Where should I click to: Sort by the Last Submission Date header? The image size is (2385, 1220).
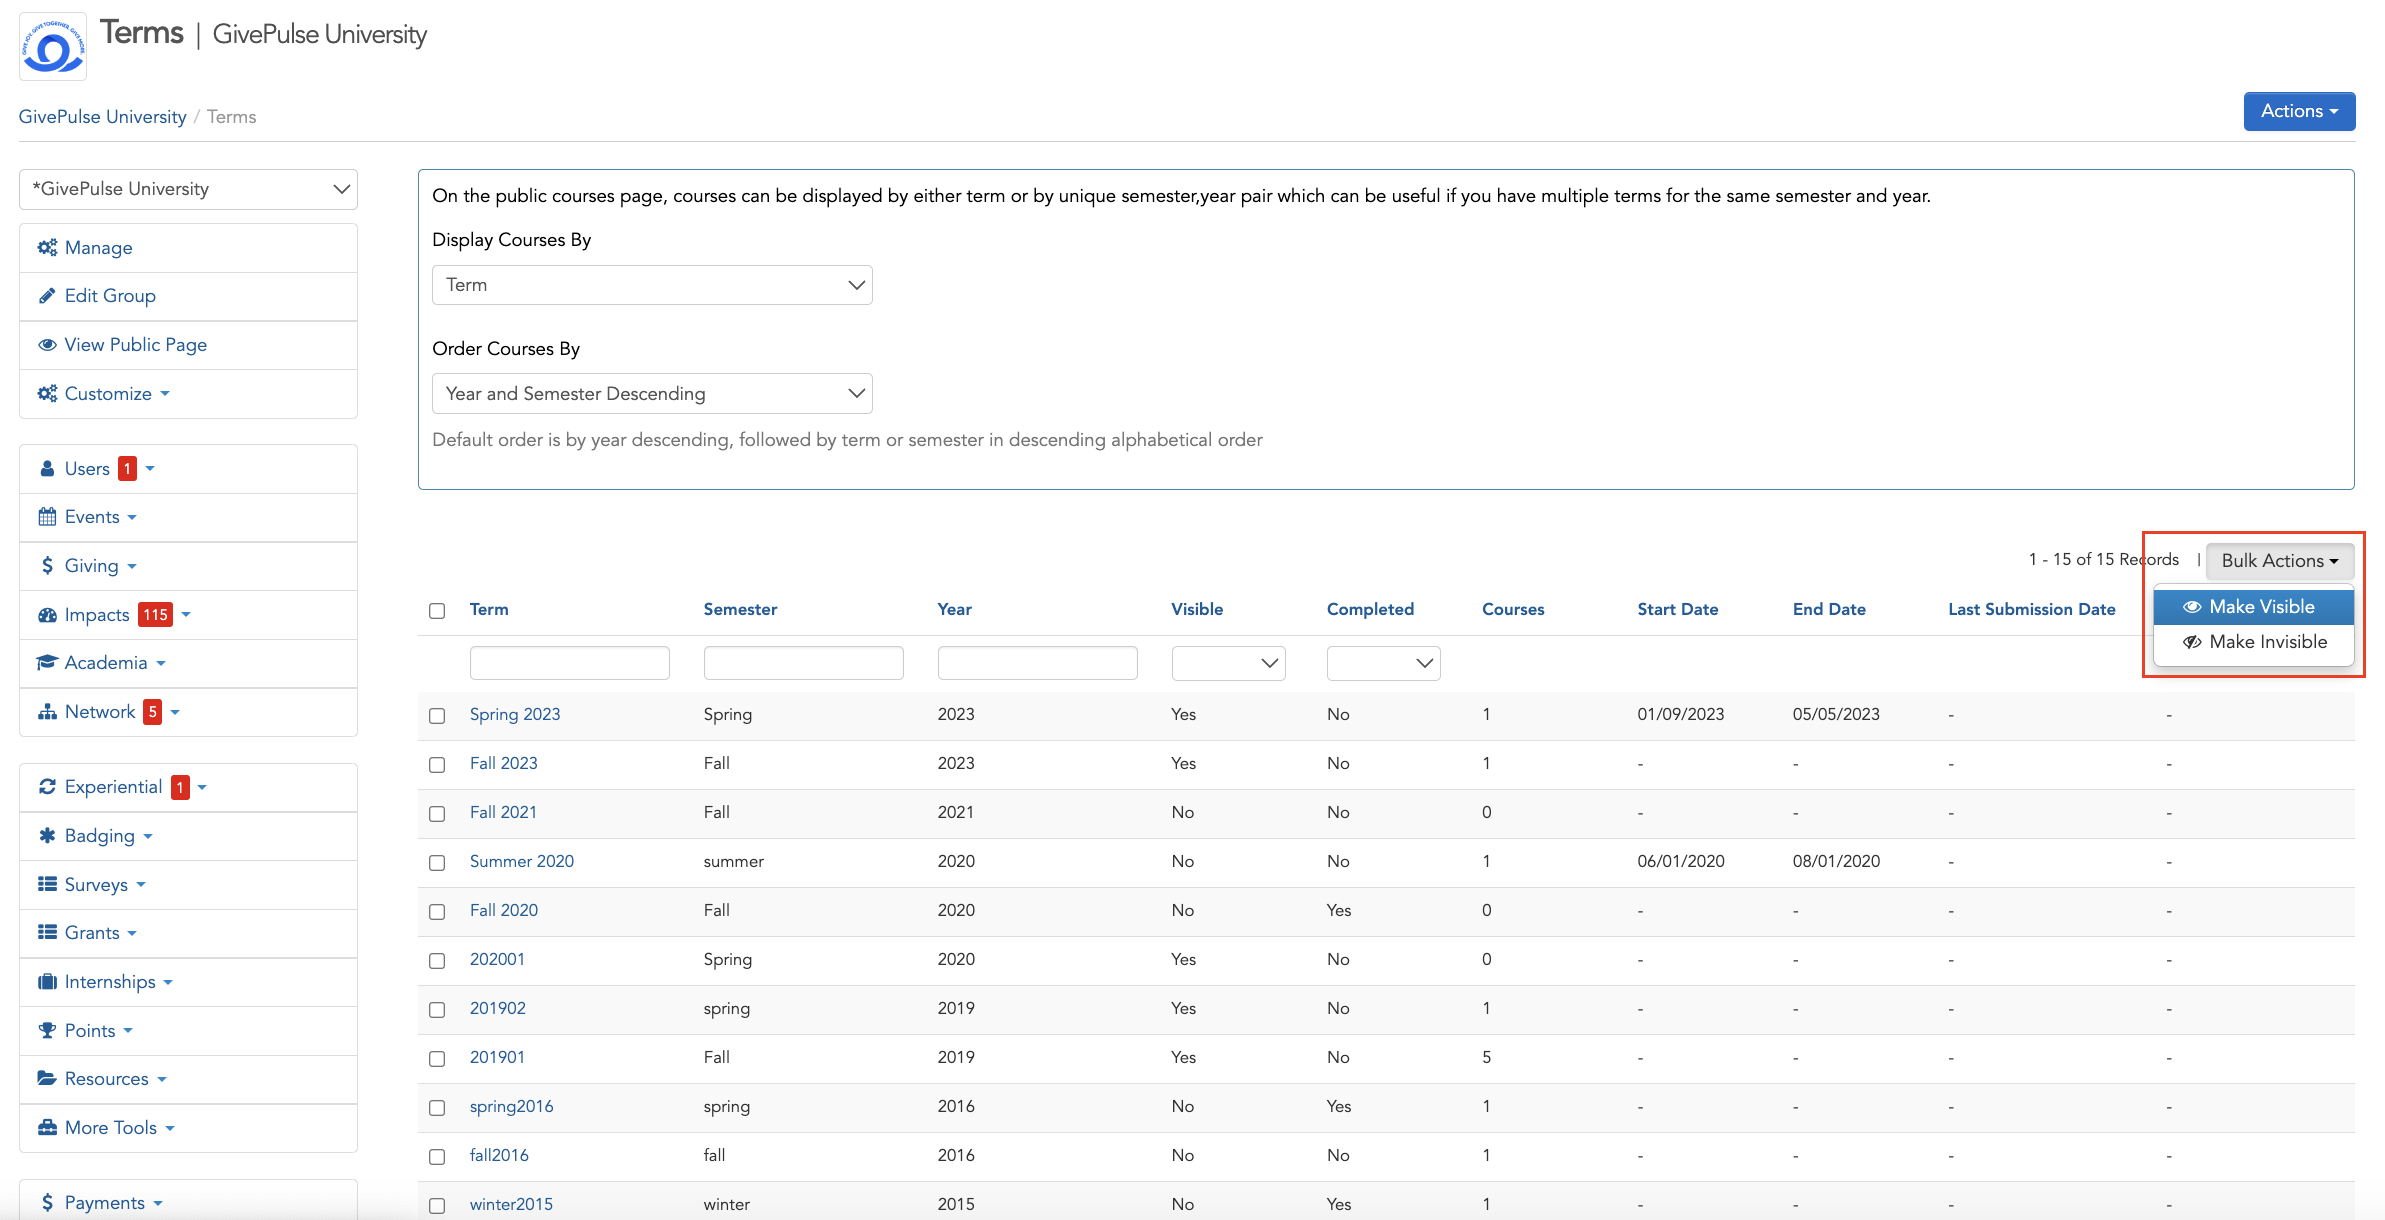click(2031, 609)
